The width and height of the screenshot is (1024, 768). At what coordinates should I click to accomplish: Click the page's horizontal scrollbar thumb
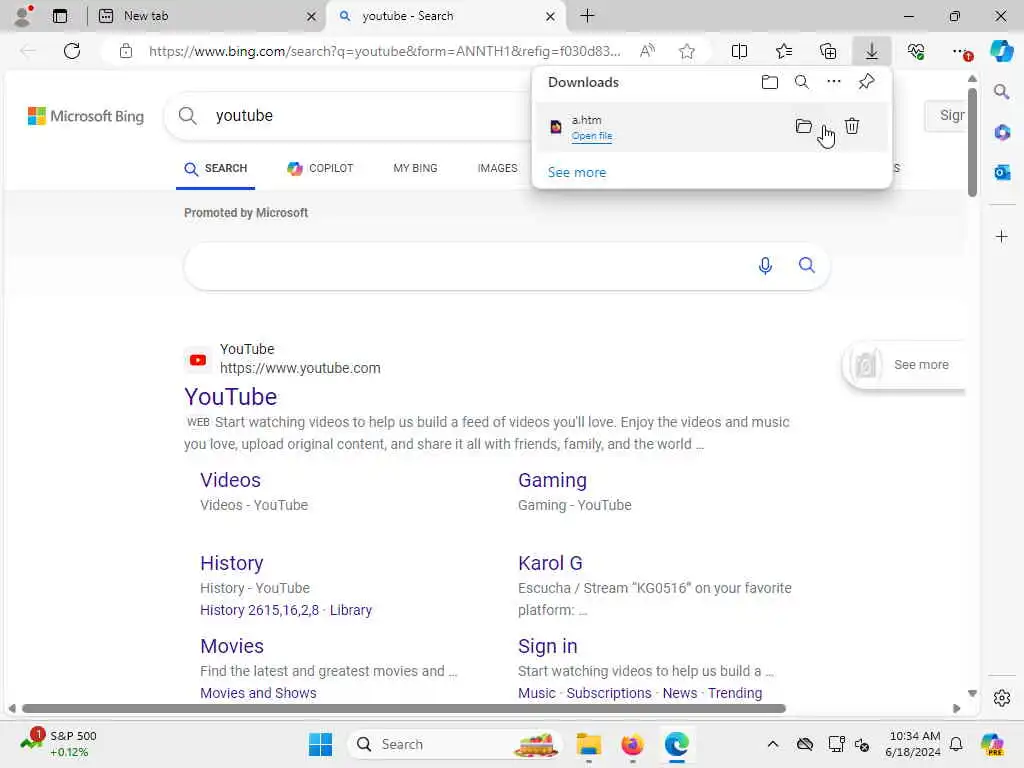click(x=404, y=709)
